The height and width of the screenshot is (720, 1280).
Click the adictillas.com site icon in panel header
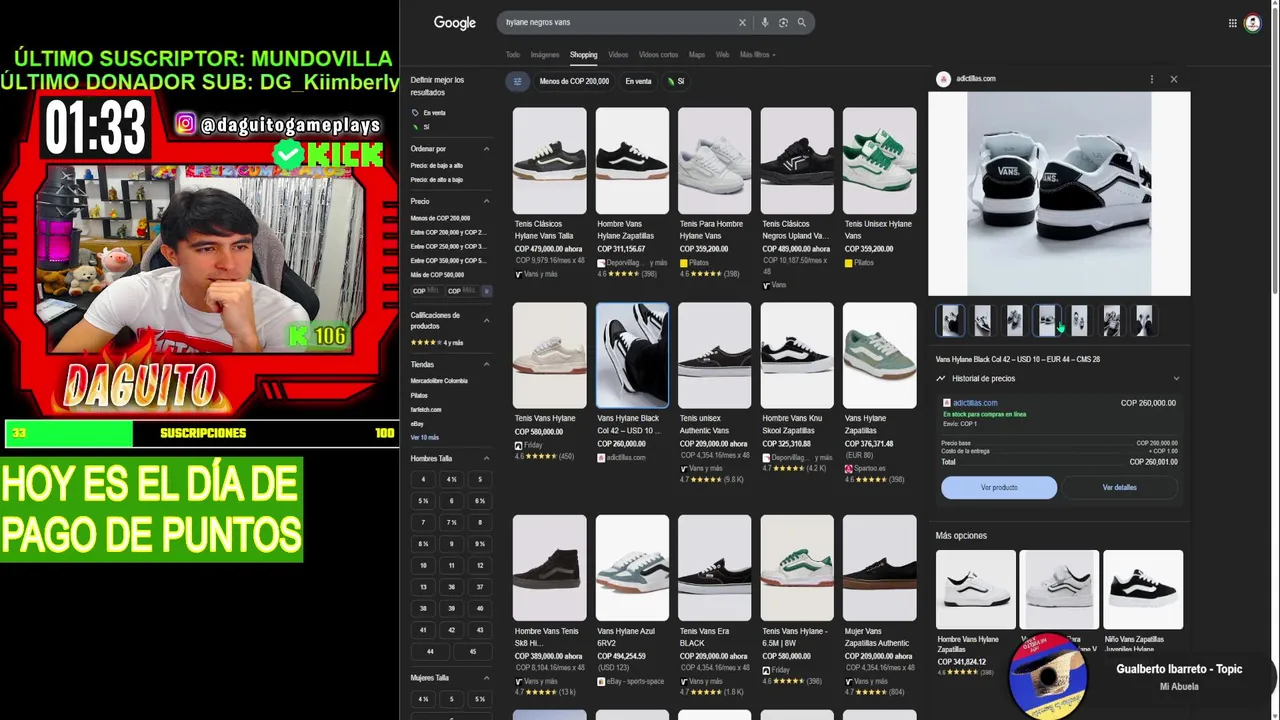943,79
